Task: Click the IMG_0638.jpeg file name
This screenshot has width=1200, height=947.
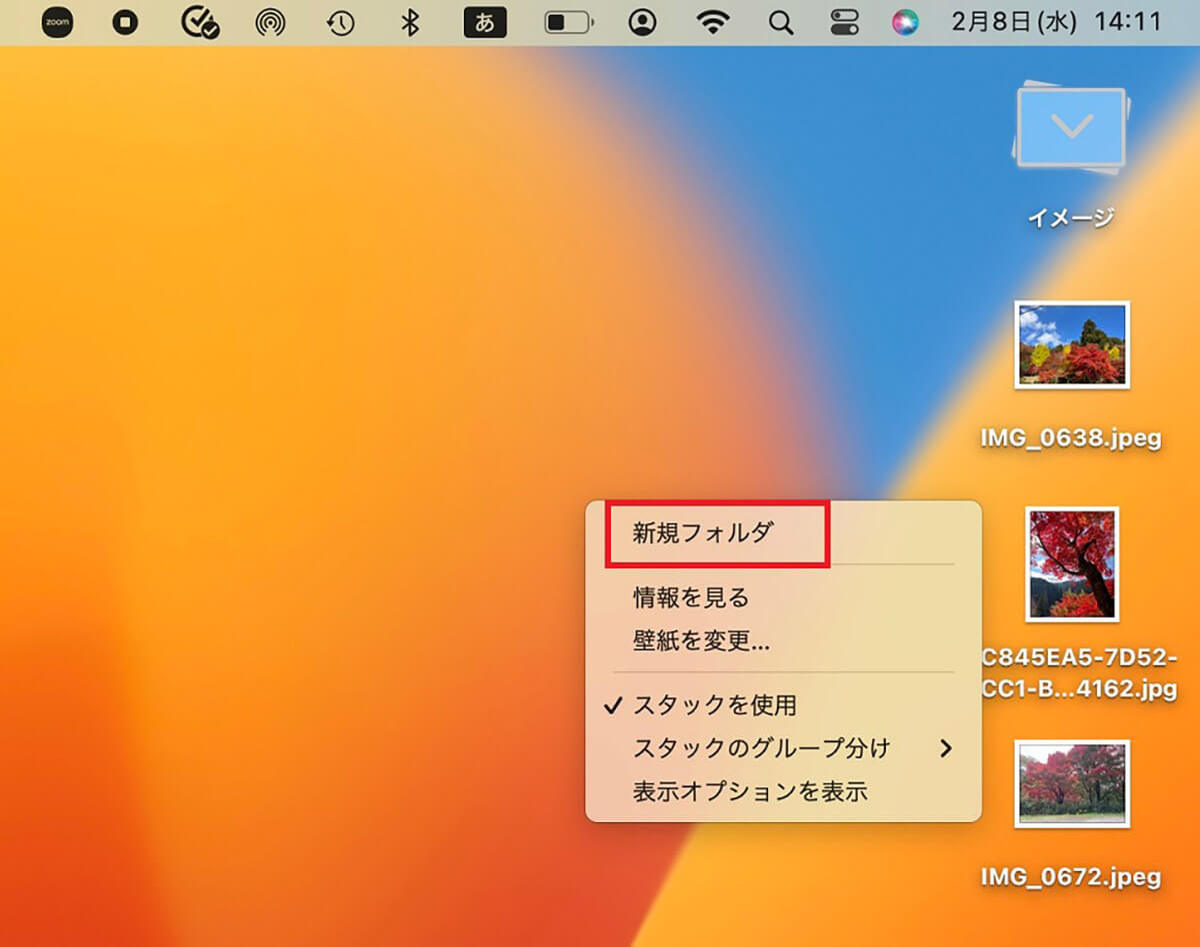Action: pyautogui.click(x=1071, y=438)
